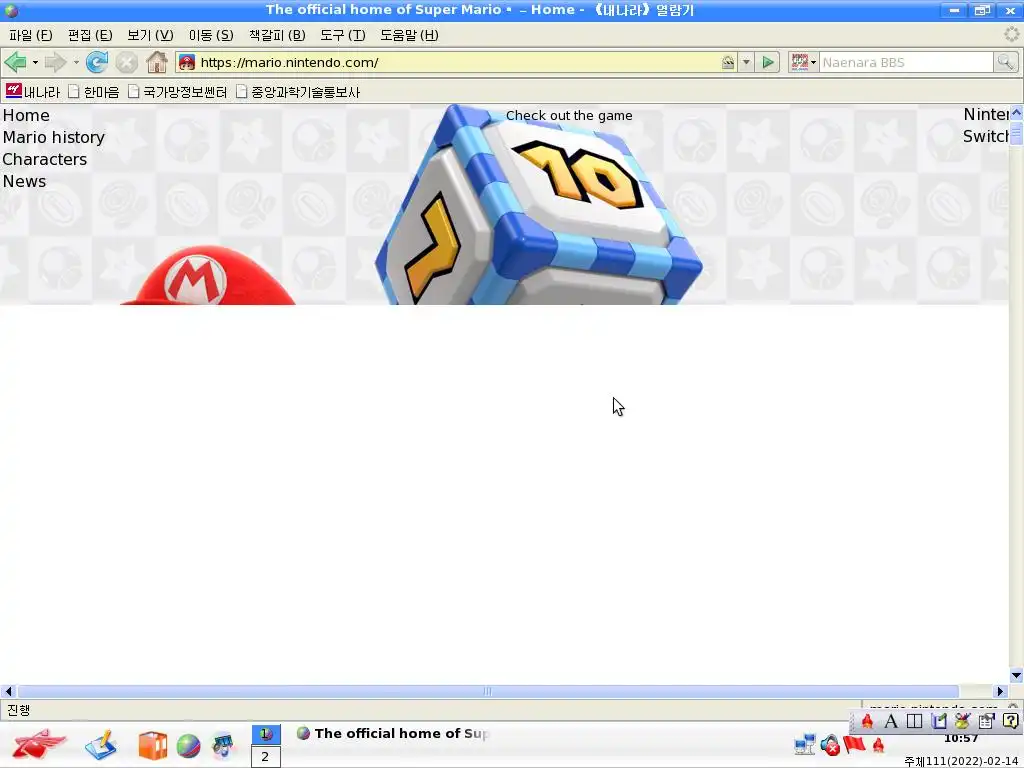Launch the text editor taskbar icon
The width and height of the screenshot is (1024, 768).
[101, 744]
